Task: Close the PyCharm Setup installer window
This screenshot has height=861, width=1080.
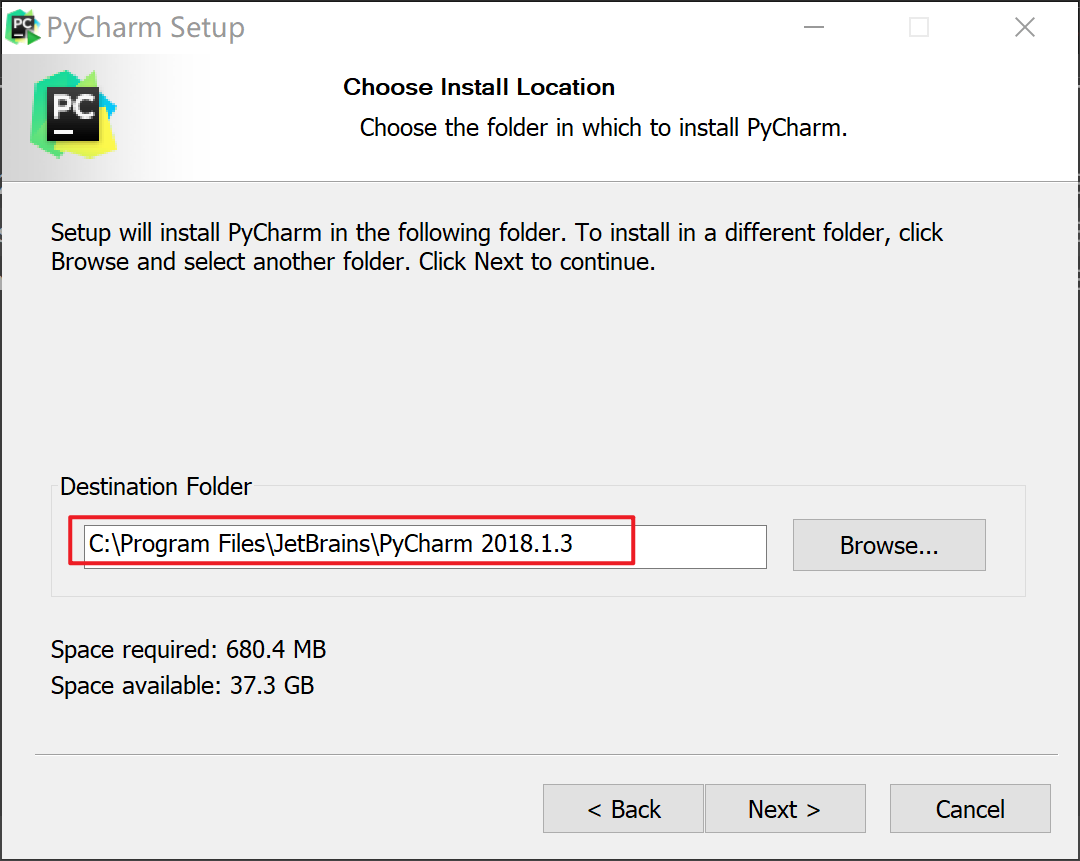Action: [1025, 28]
